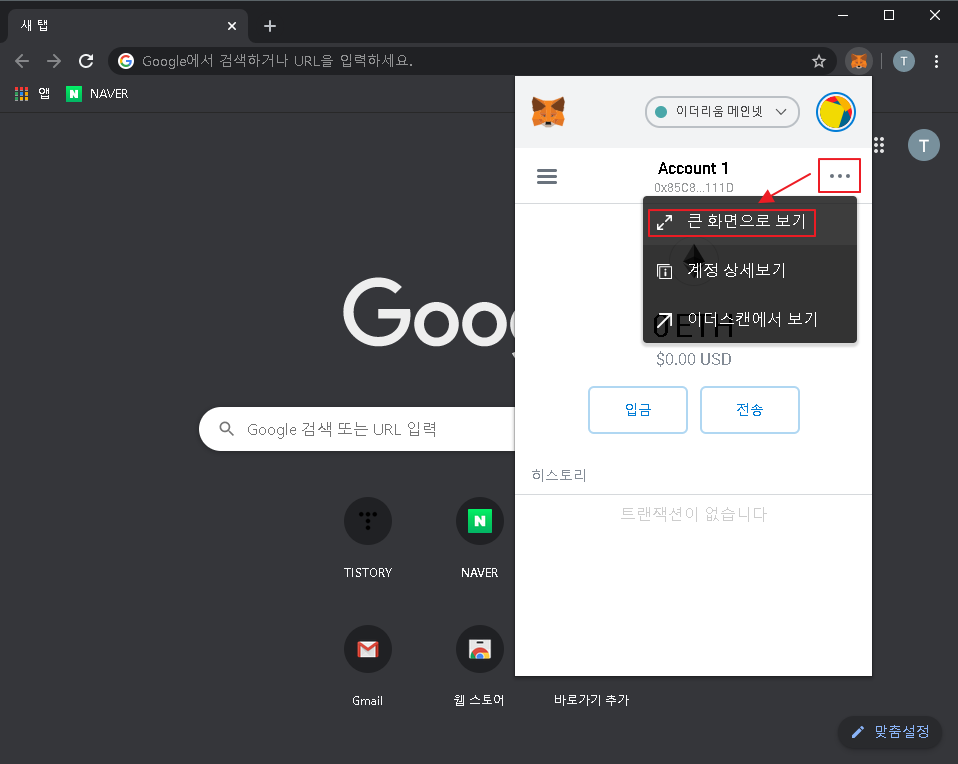
Task: Select '이더스캔에서 보기' Etherscan menu item
Action: [750, 319]
